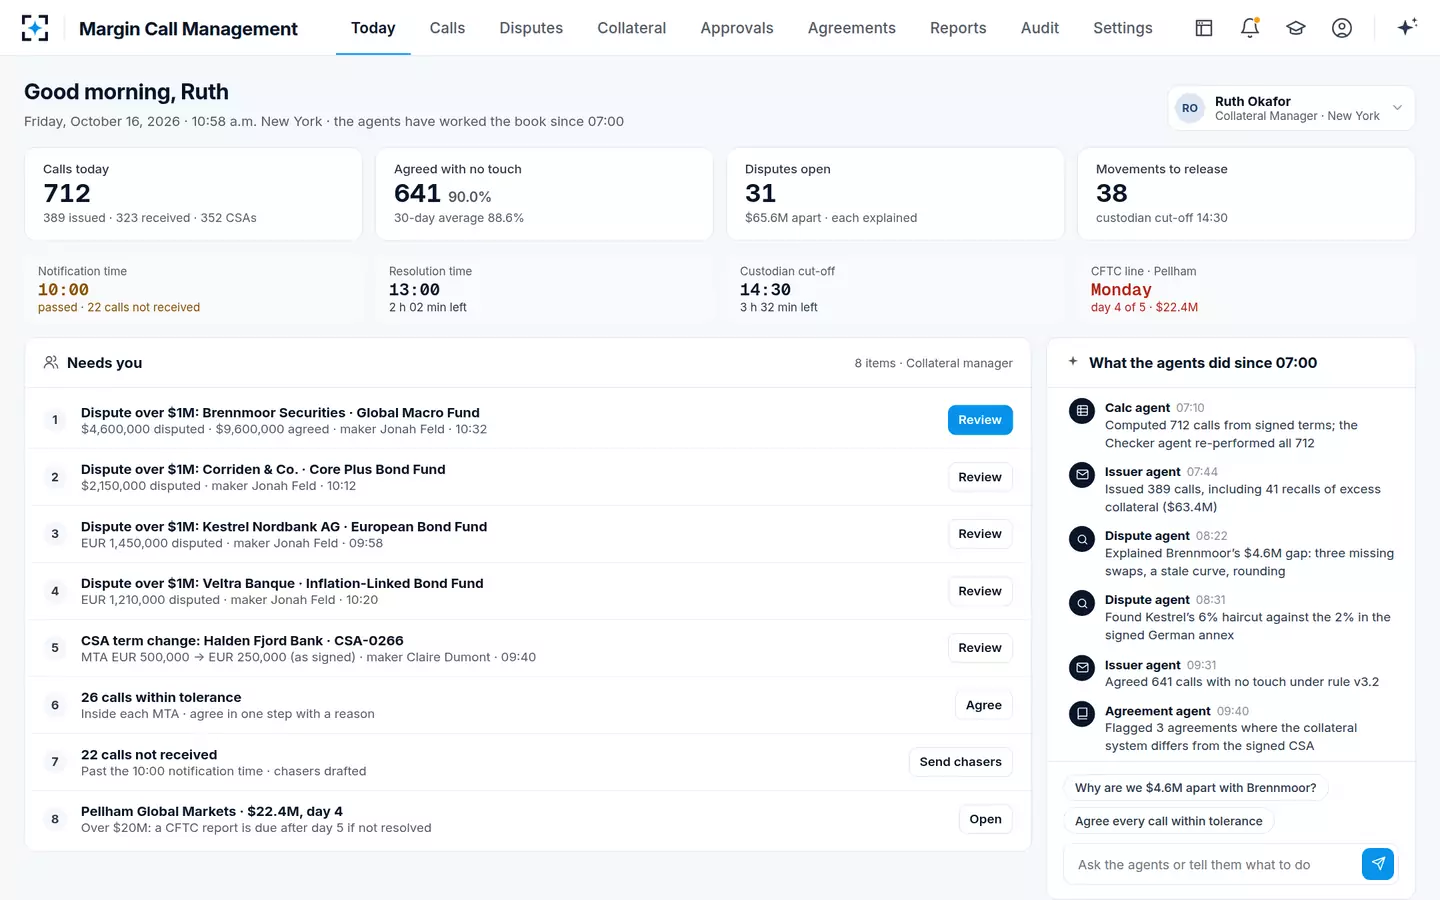
Task: Open the layout panel icon in header
Action: pyautogui.click(x=1204, y=28)
